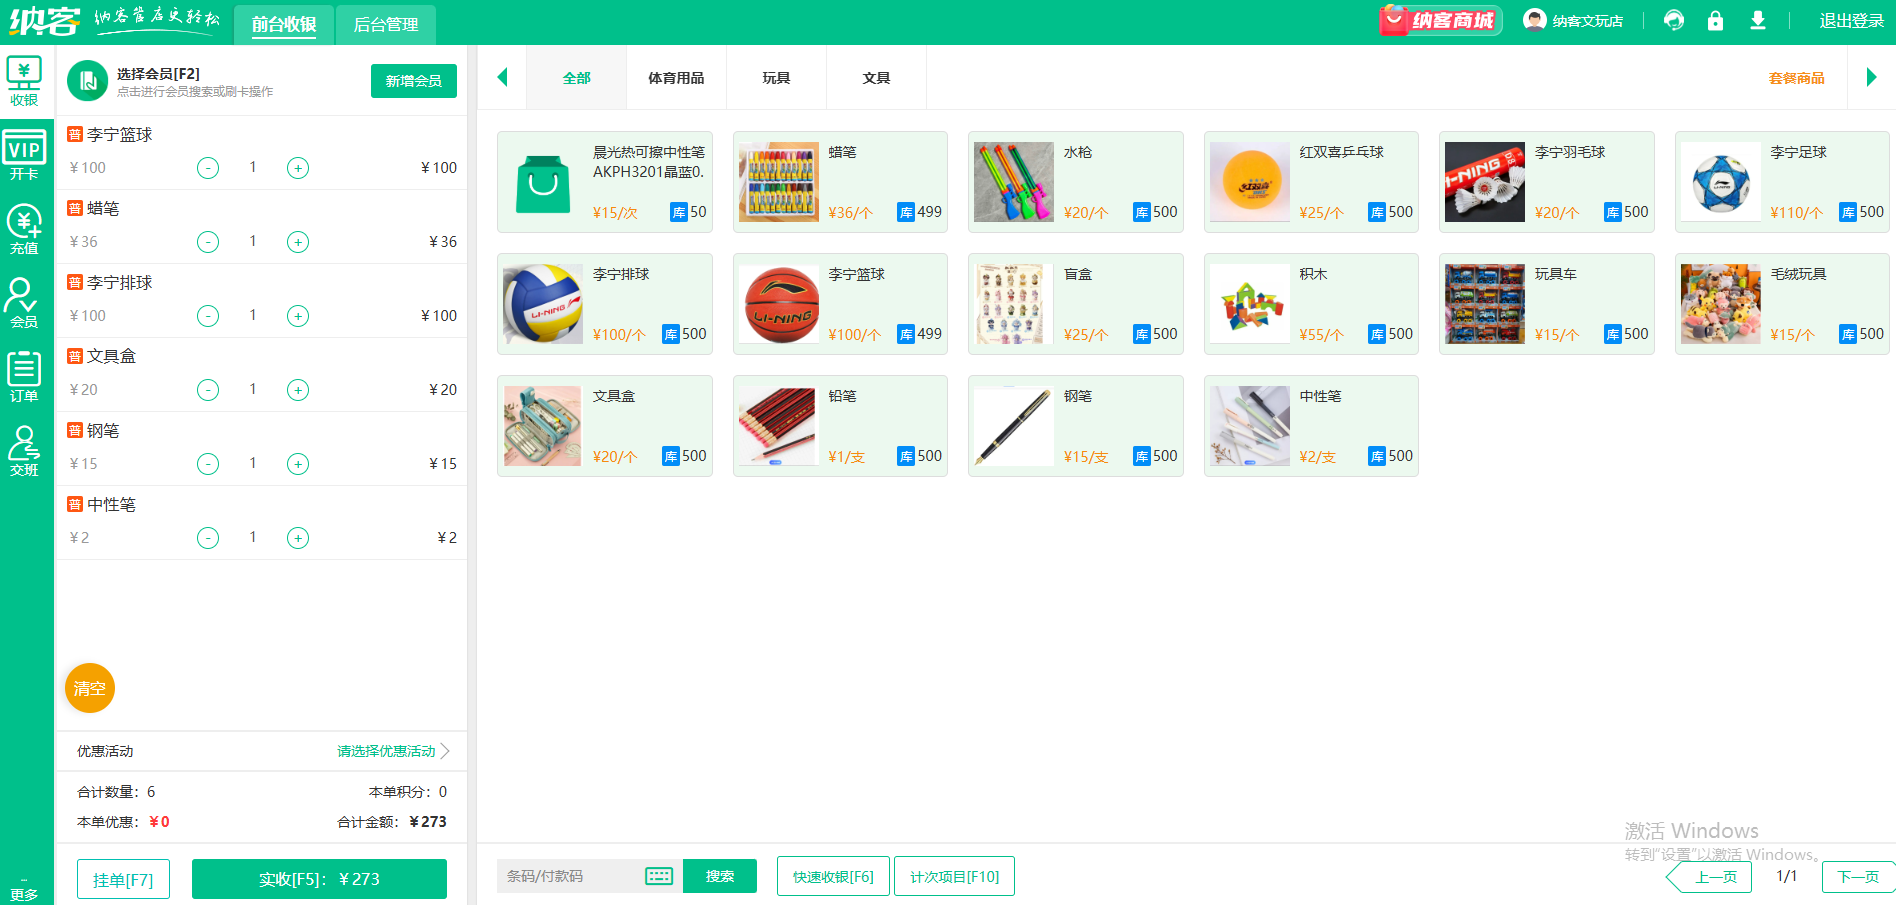Open the 订单 orders sidebar icon
Image resolution: width=1896 pixels, height=905 pixels.
(x=24, y=377)
